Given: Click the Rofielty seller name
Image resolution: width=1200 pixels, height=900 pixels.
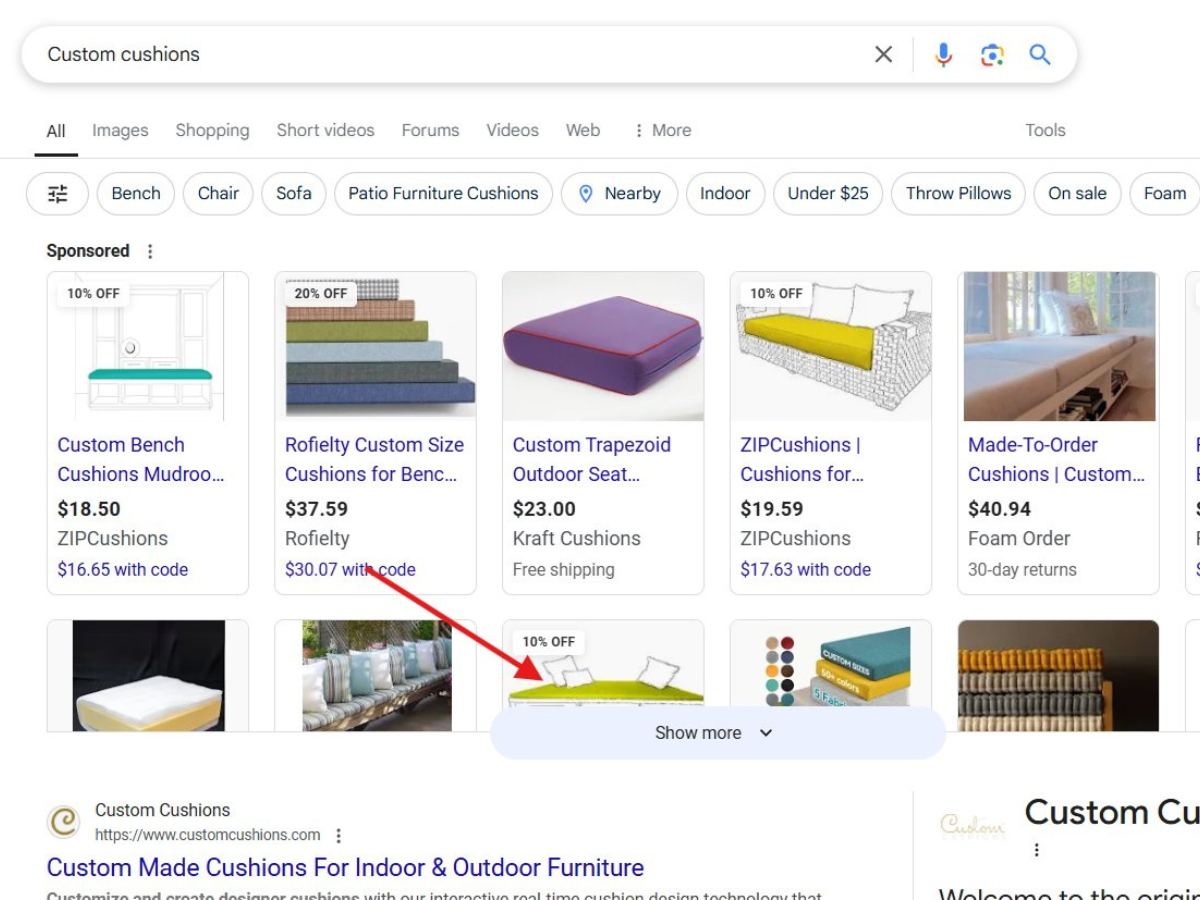Looking at the screenshot, I should (x=317, y=538).
